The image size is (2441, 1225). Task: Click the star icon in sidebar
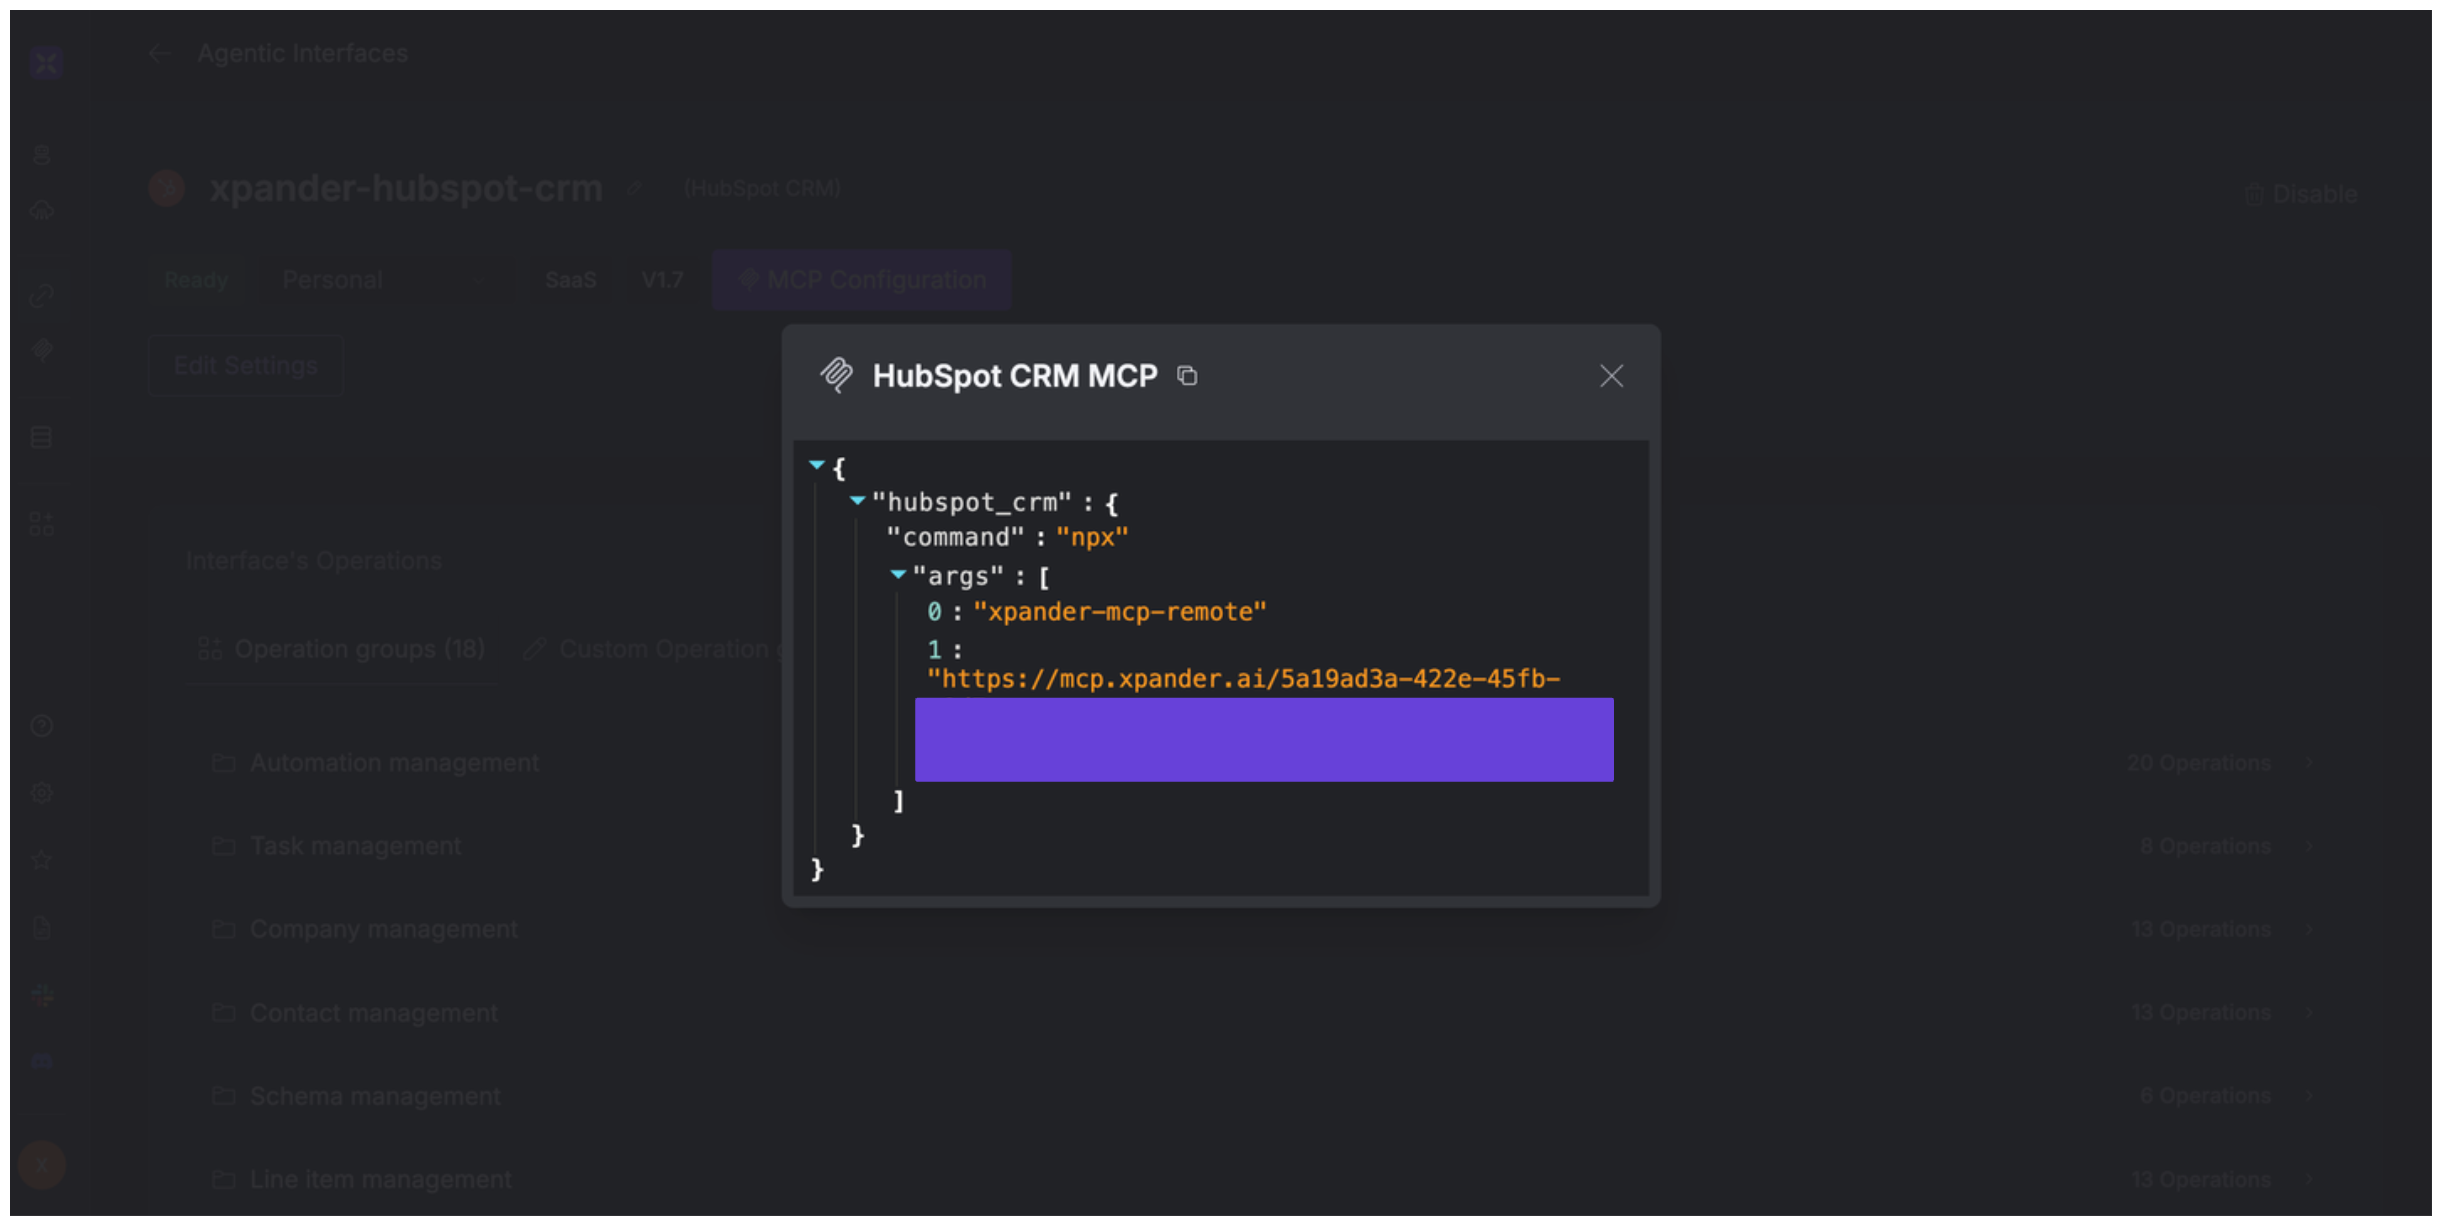click(x=42, y=860)
